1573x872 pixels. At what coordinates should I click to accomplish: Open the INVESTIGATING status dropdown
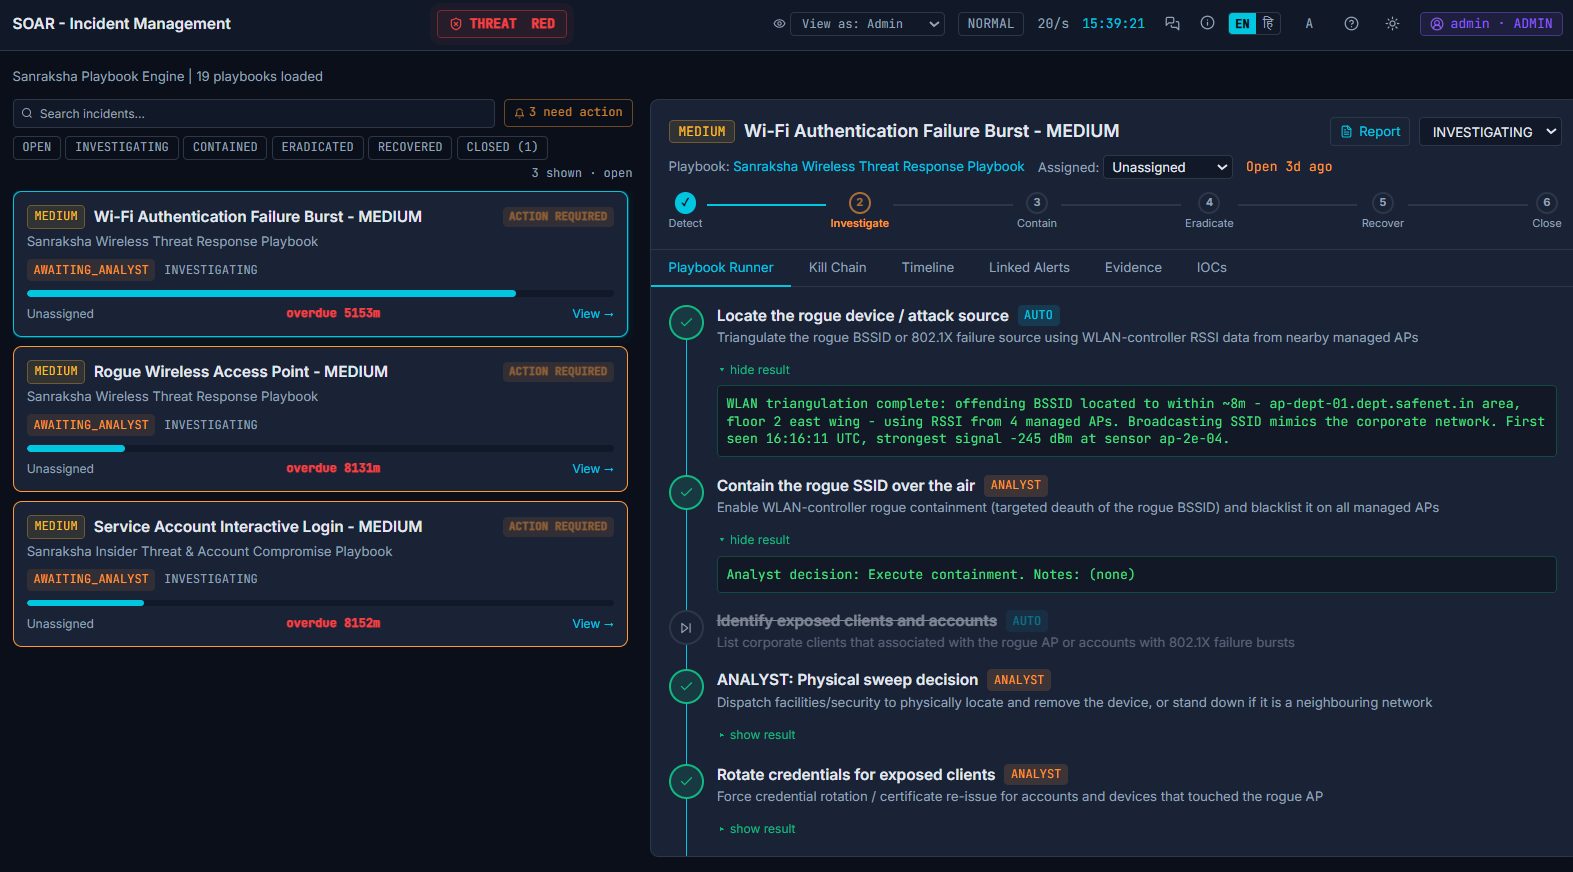(1490, 132)
